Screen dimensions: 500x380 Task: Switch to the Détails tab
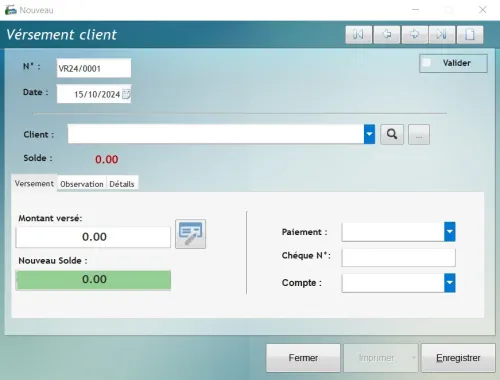pos(122,184)
